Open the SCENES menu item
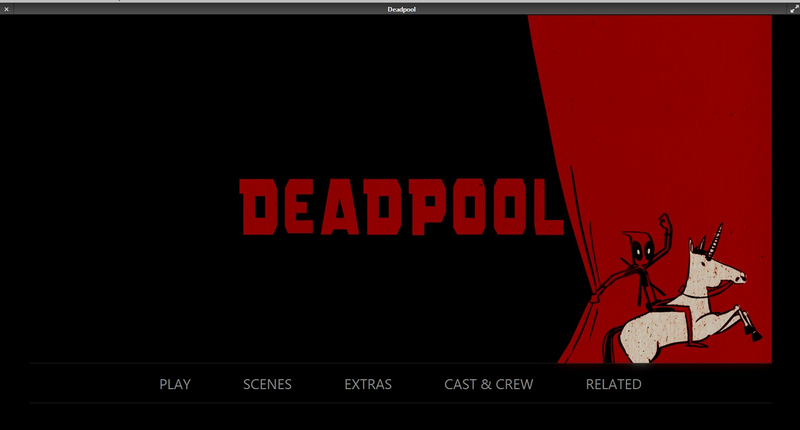The height and width of the screenshot is (430, 800). click(x=267, y=384)
